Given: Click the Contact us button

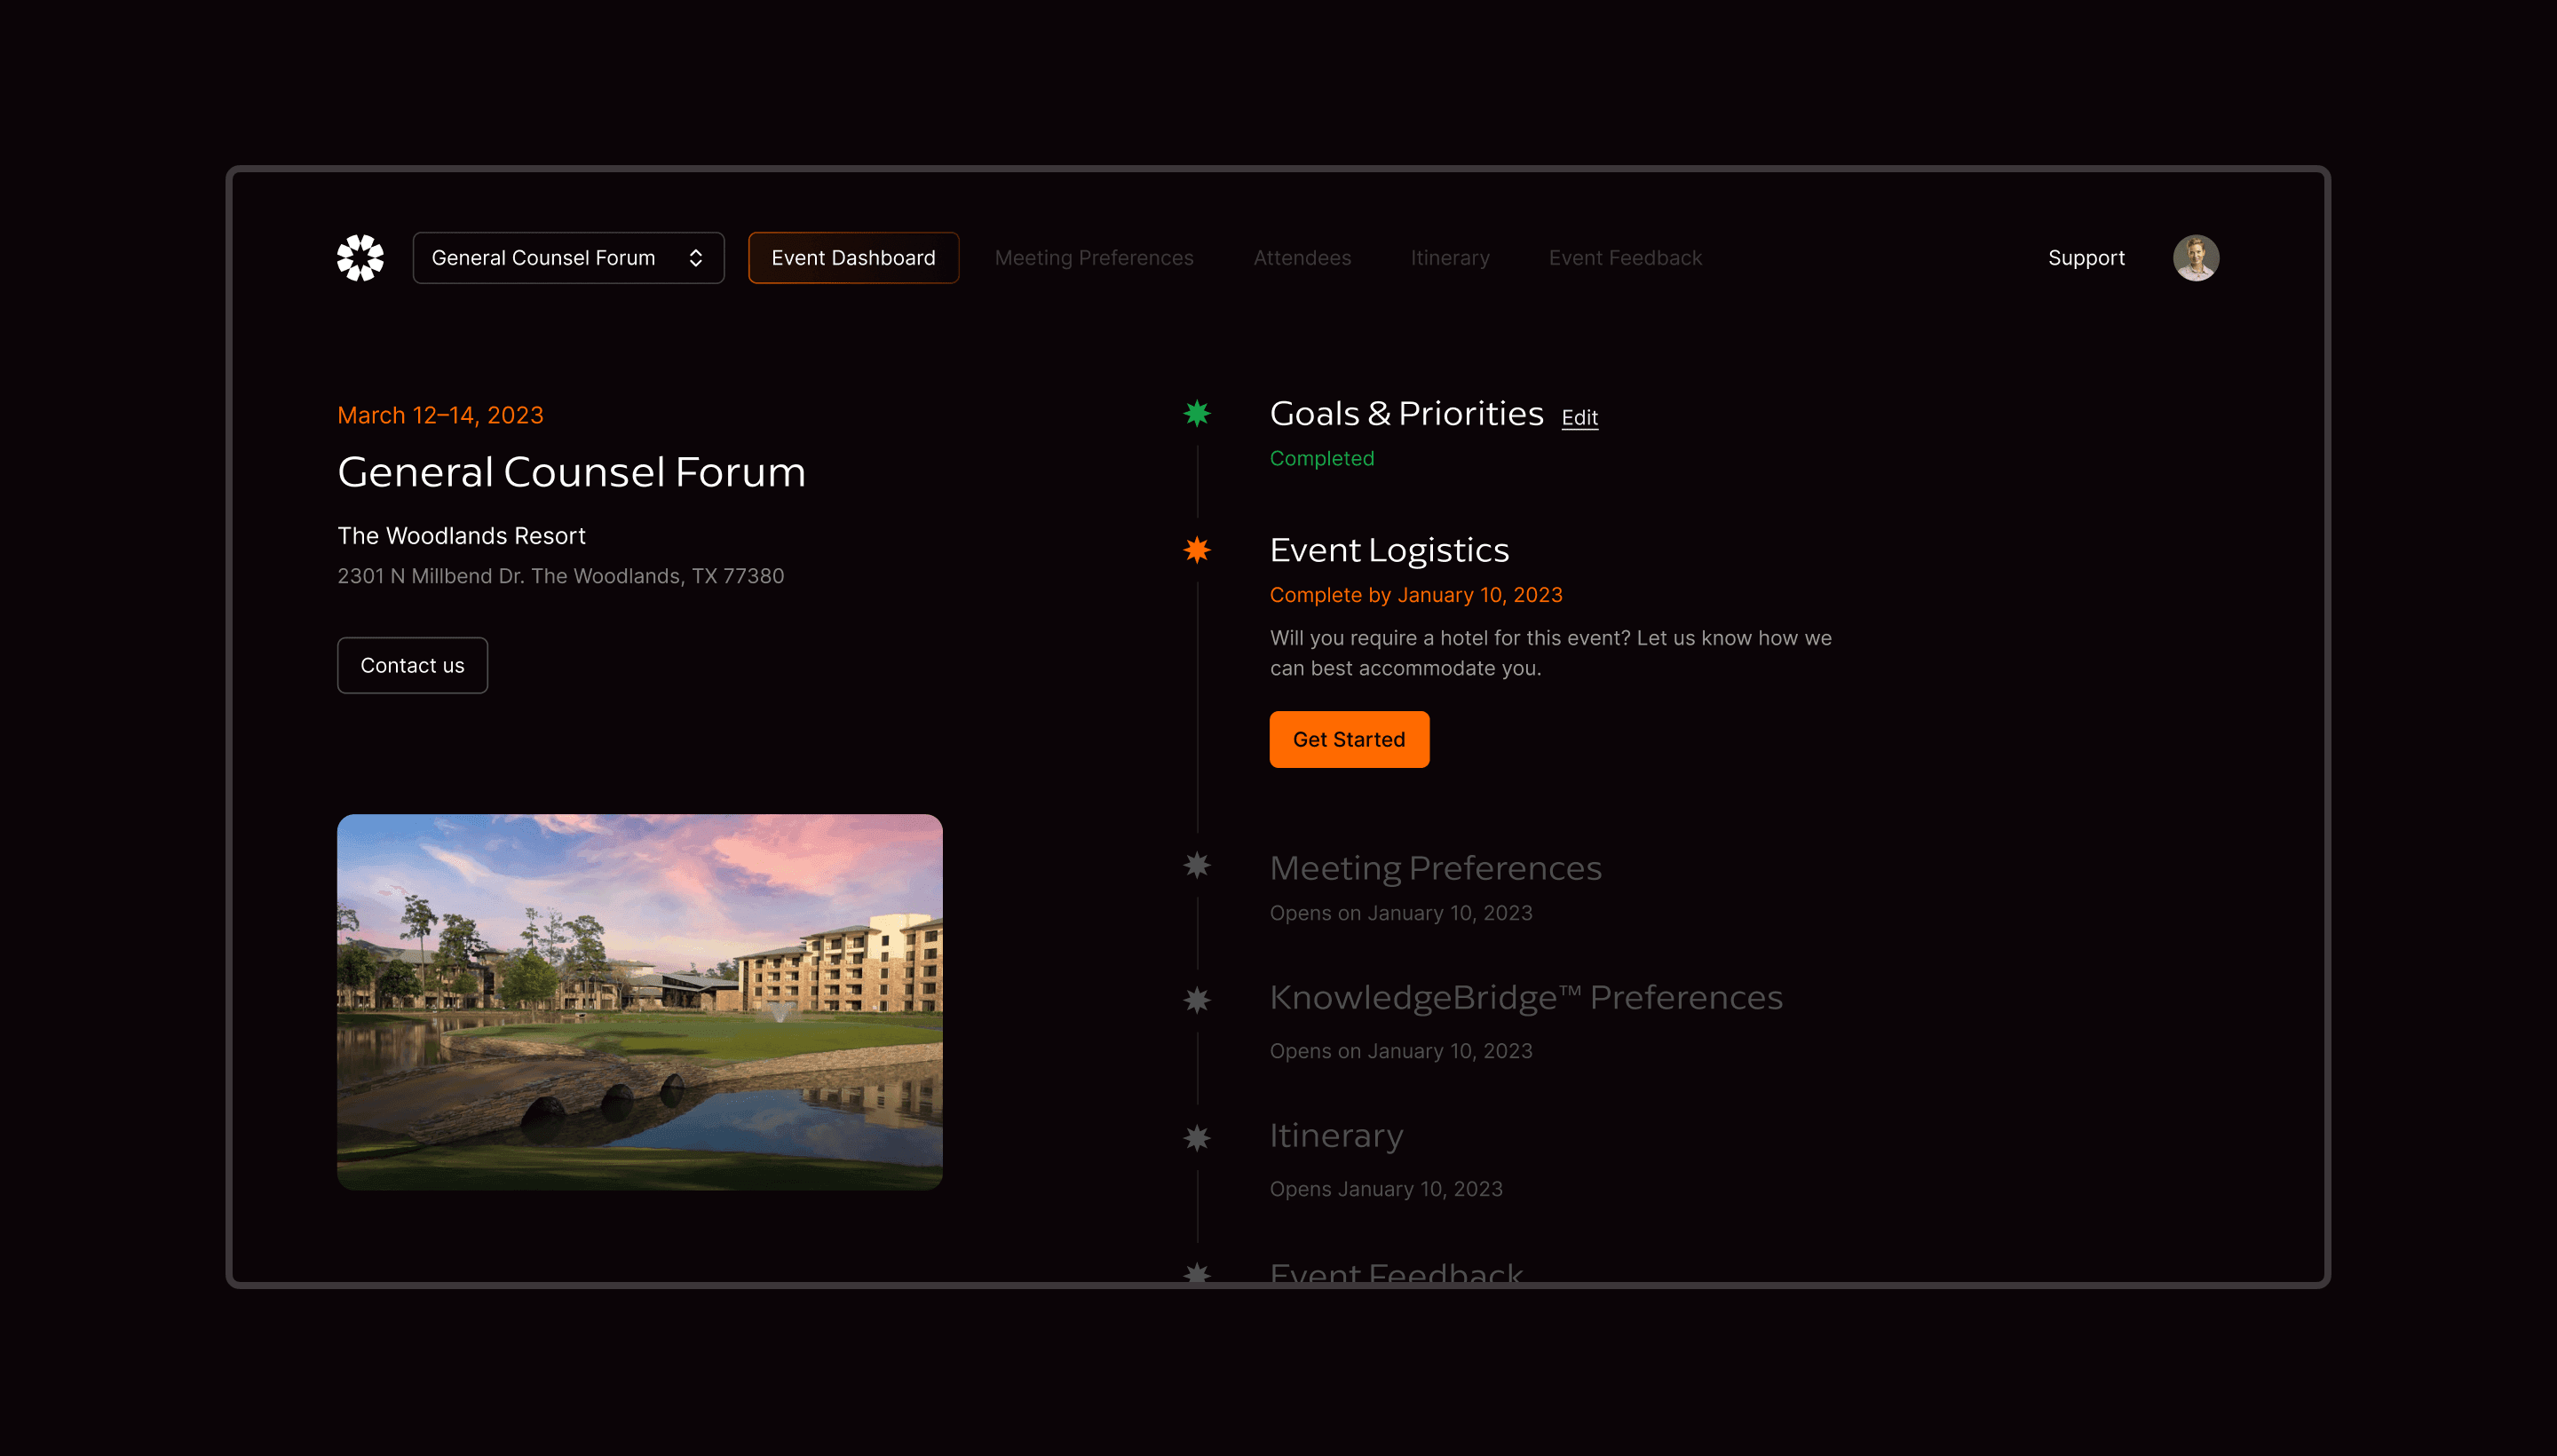Looking at the screenshot, I should (x=412, y=665).
